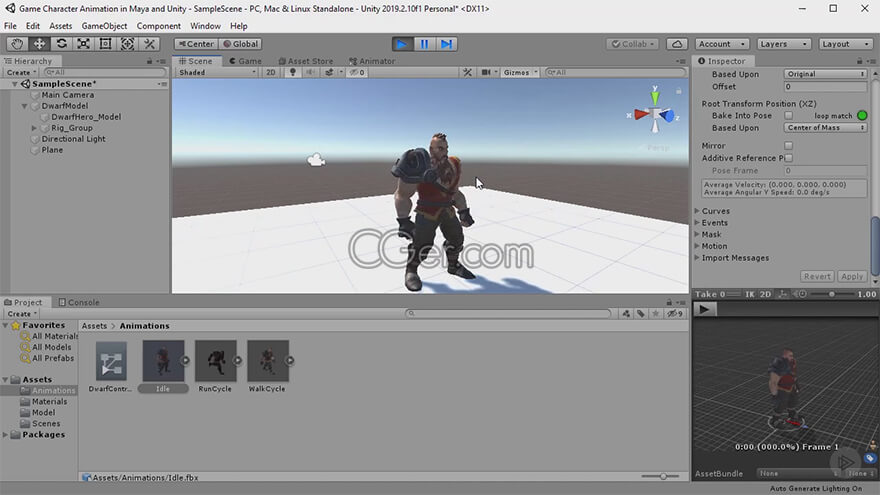Toggle Center pivot mode

click(x=195, y=44)
